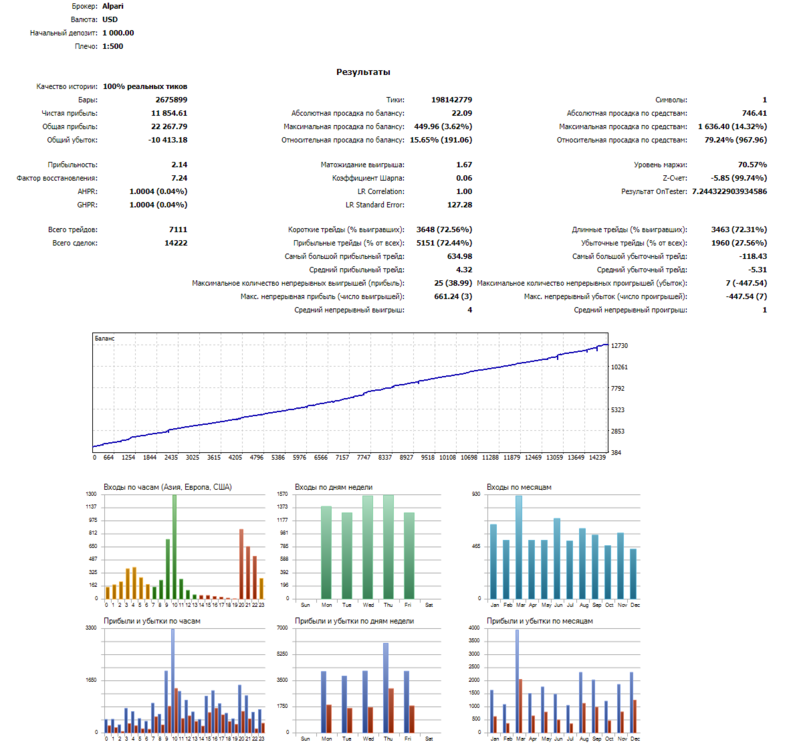Click the "Коэффициент Шарпа:" label
This screenshot has height=750, width=793.
368,178
